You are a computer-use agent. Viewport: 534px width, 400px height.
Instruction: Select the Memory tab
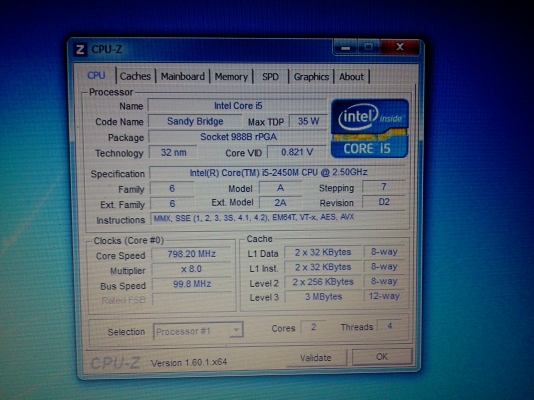coord(231,77)
